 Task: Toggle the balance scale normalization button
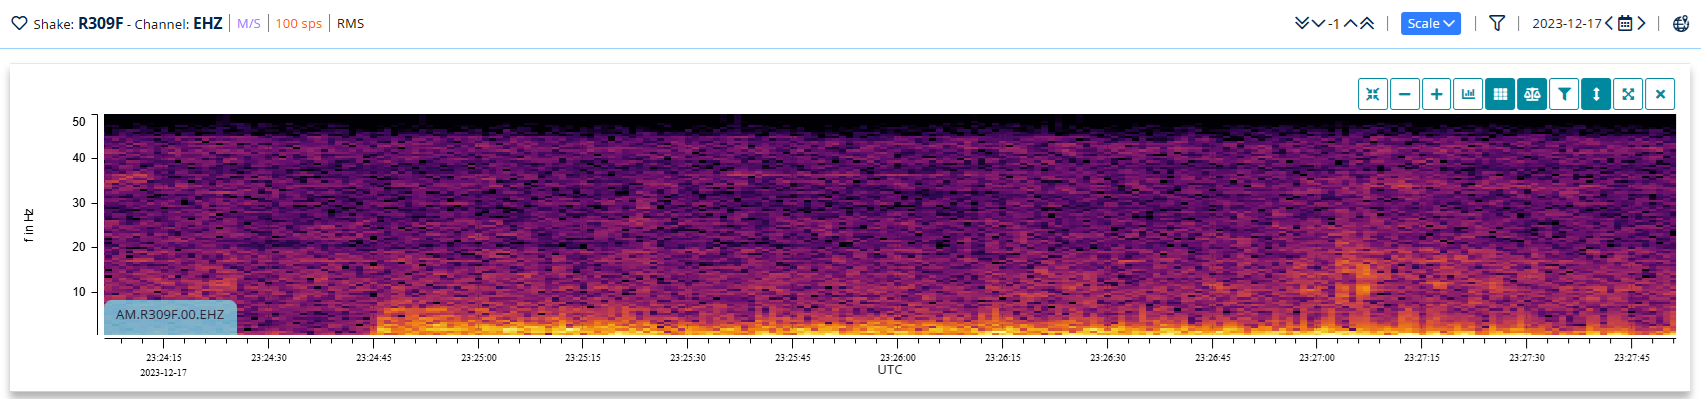pos(1532,94)
